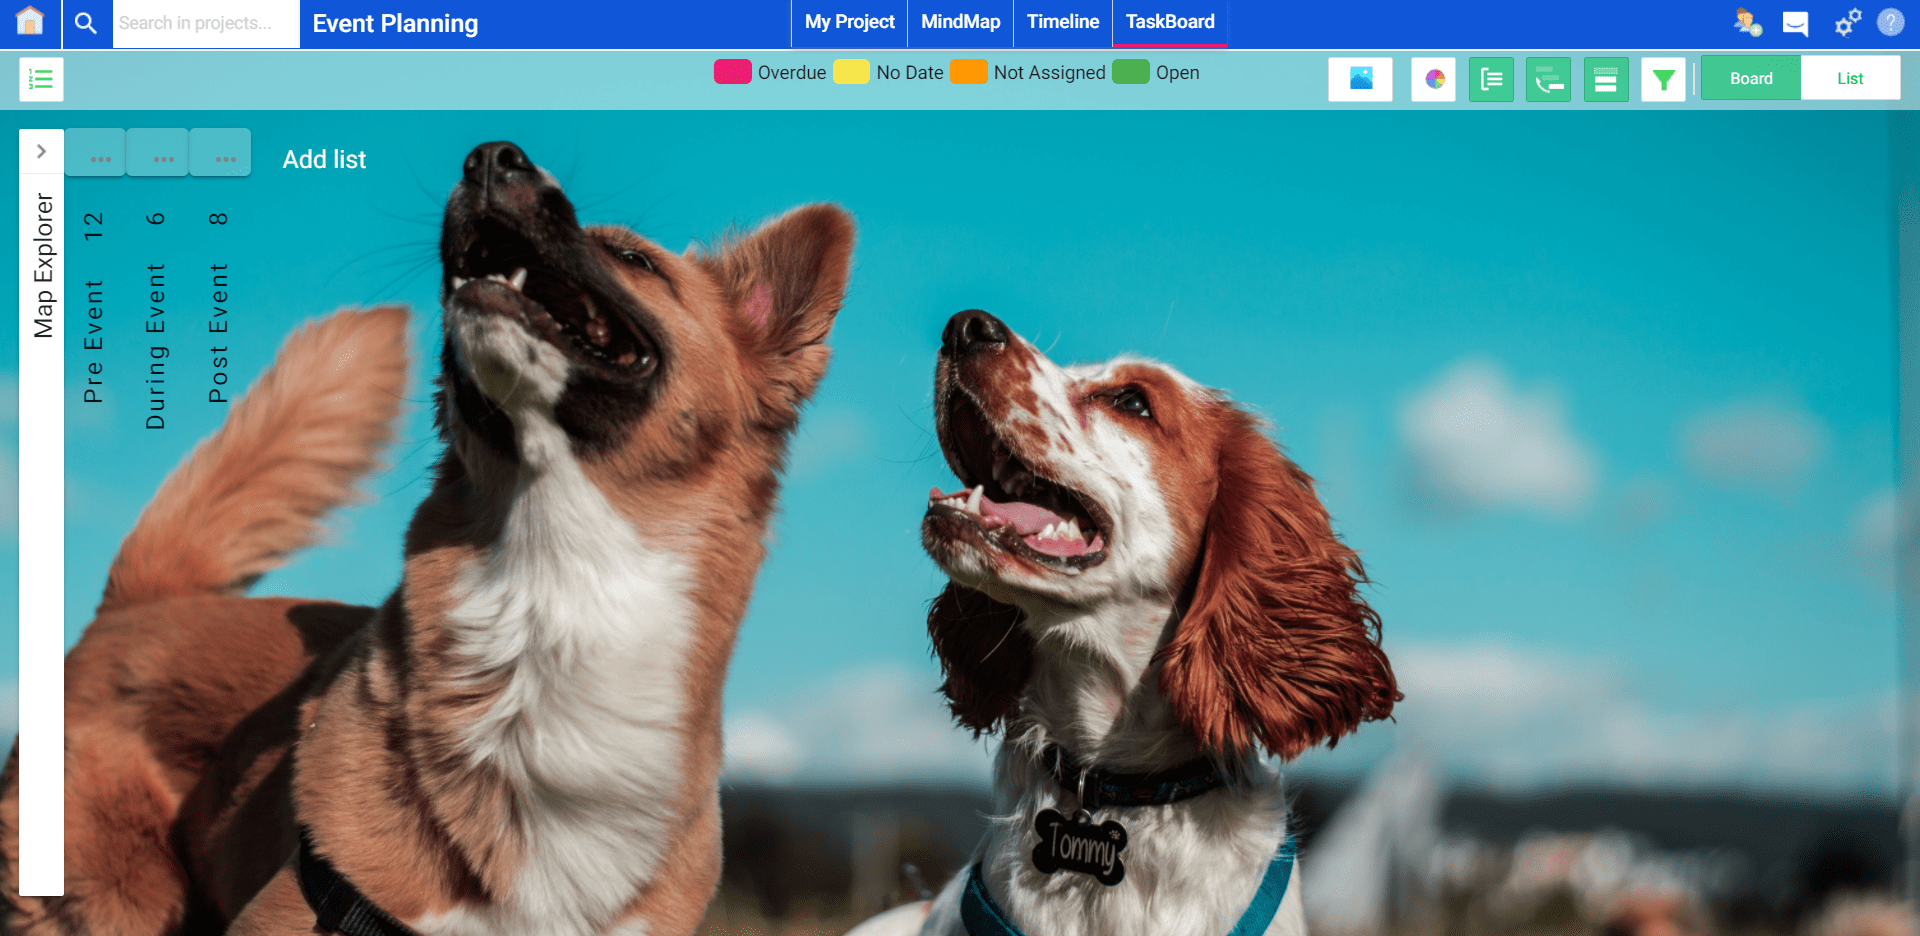This screenshot has height=936, width=1920.
Task: Open the color wheel palette button
Action: (x=1434, y=79)
